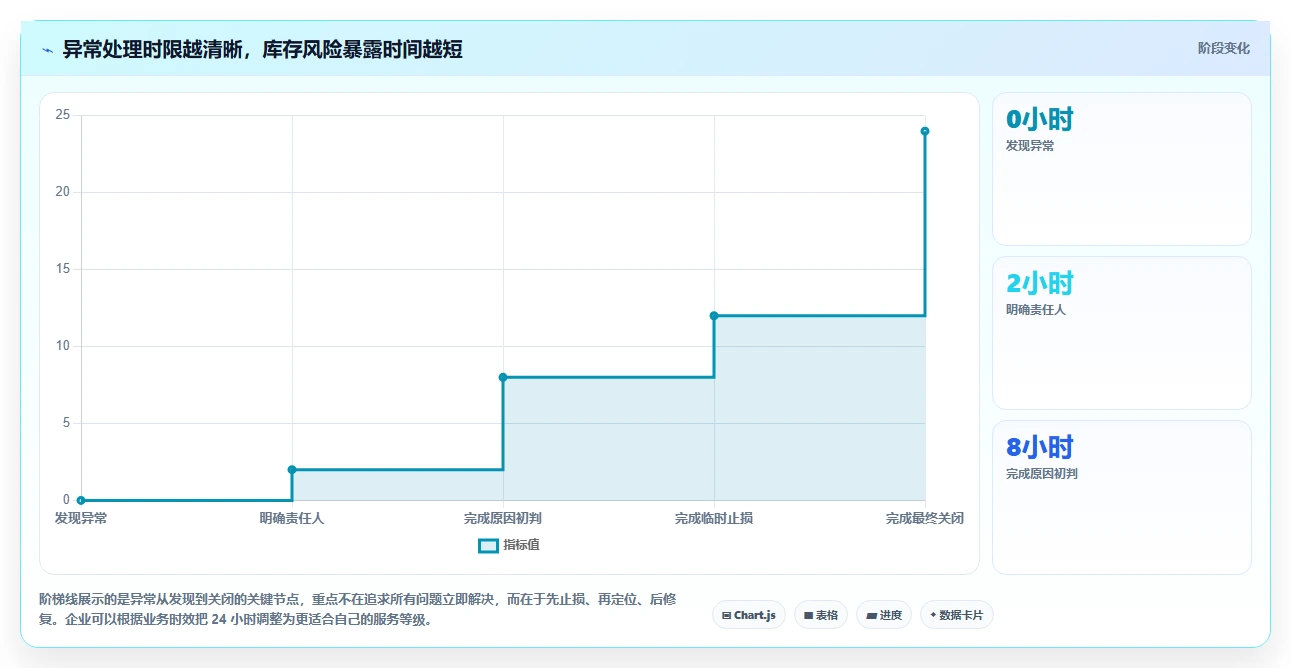Toggle the 指标值 legend item

509,545
